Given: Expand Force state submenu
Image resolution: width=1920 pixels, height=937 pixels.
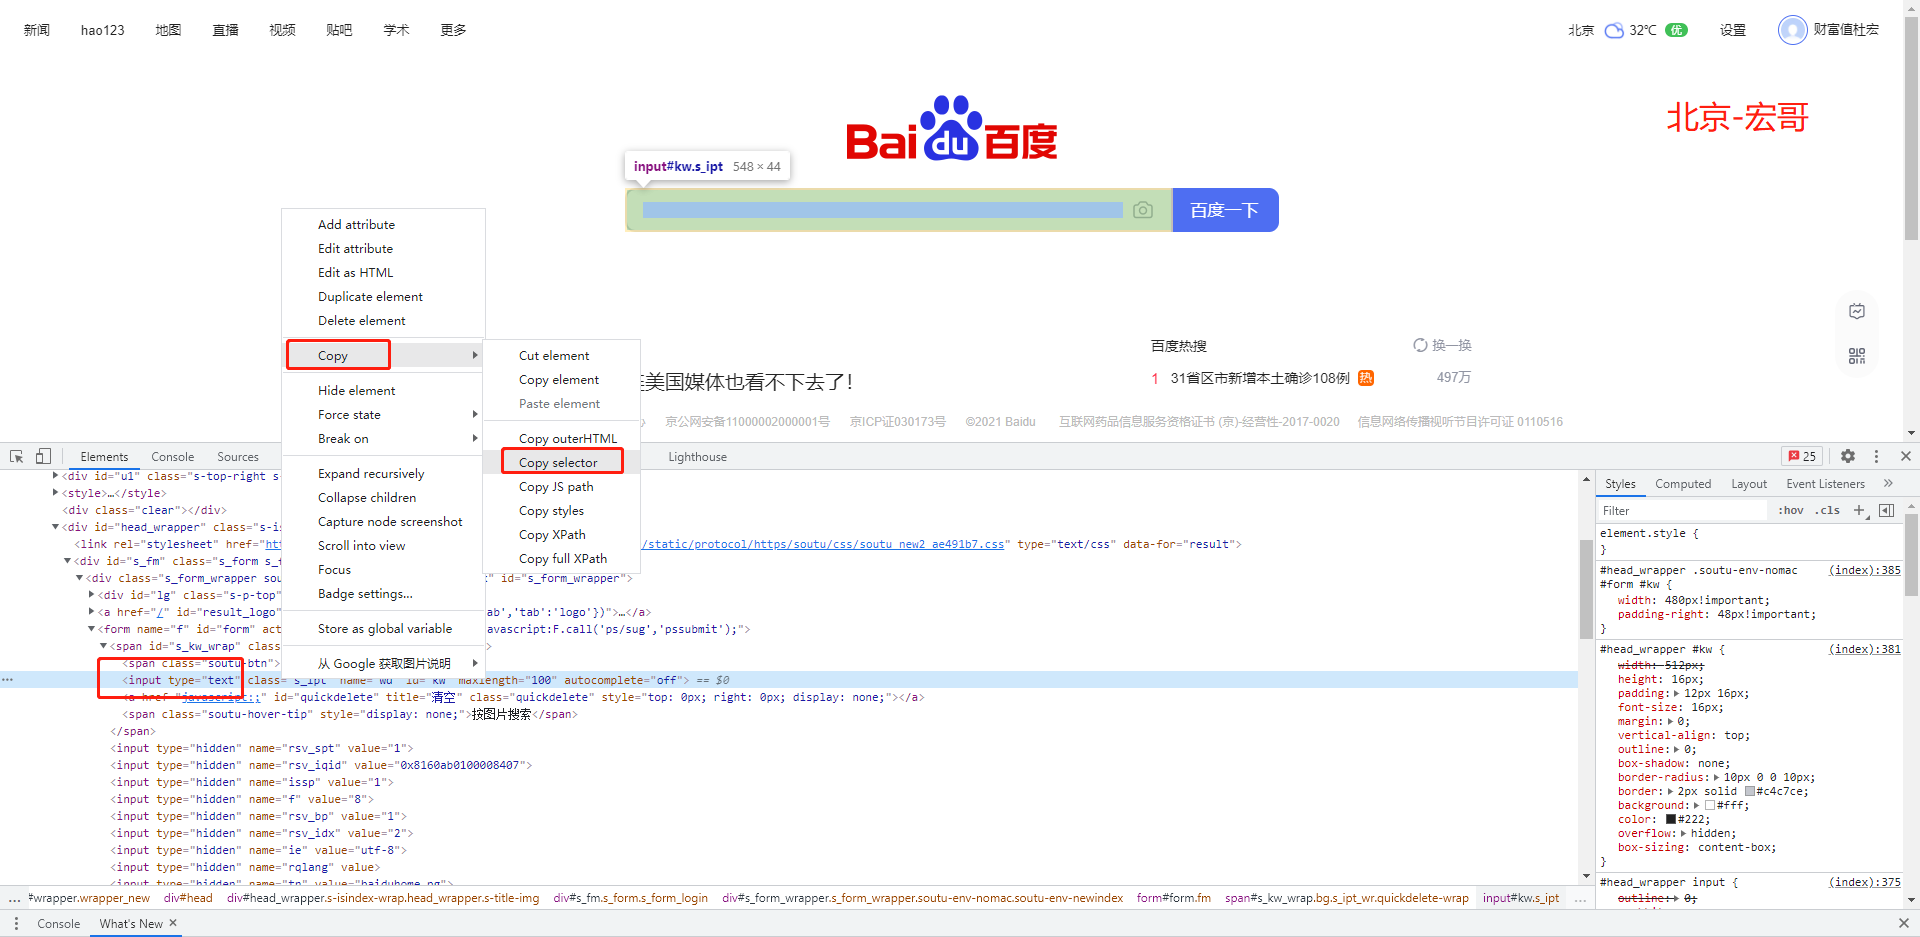Looking at the screenshot, I should point(384,414).
